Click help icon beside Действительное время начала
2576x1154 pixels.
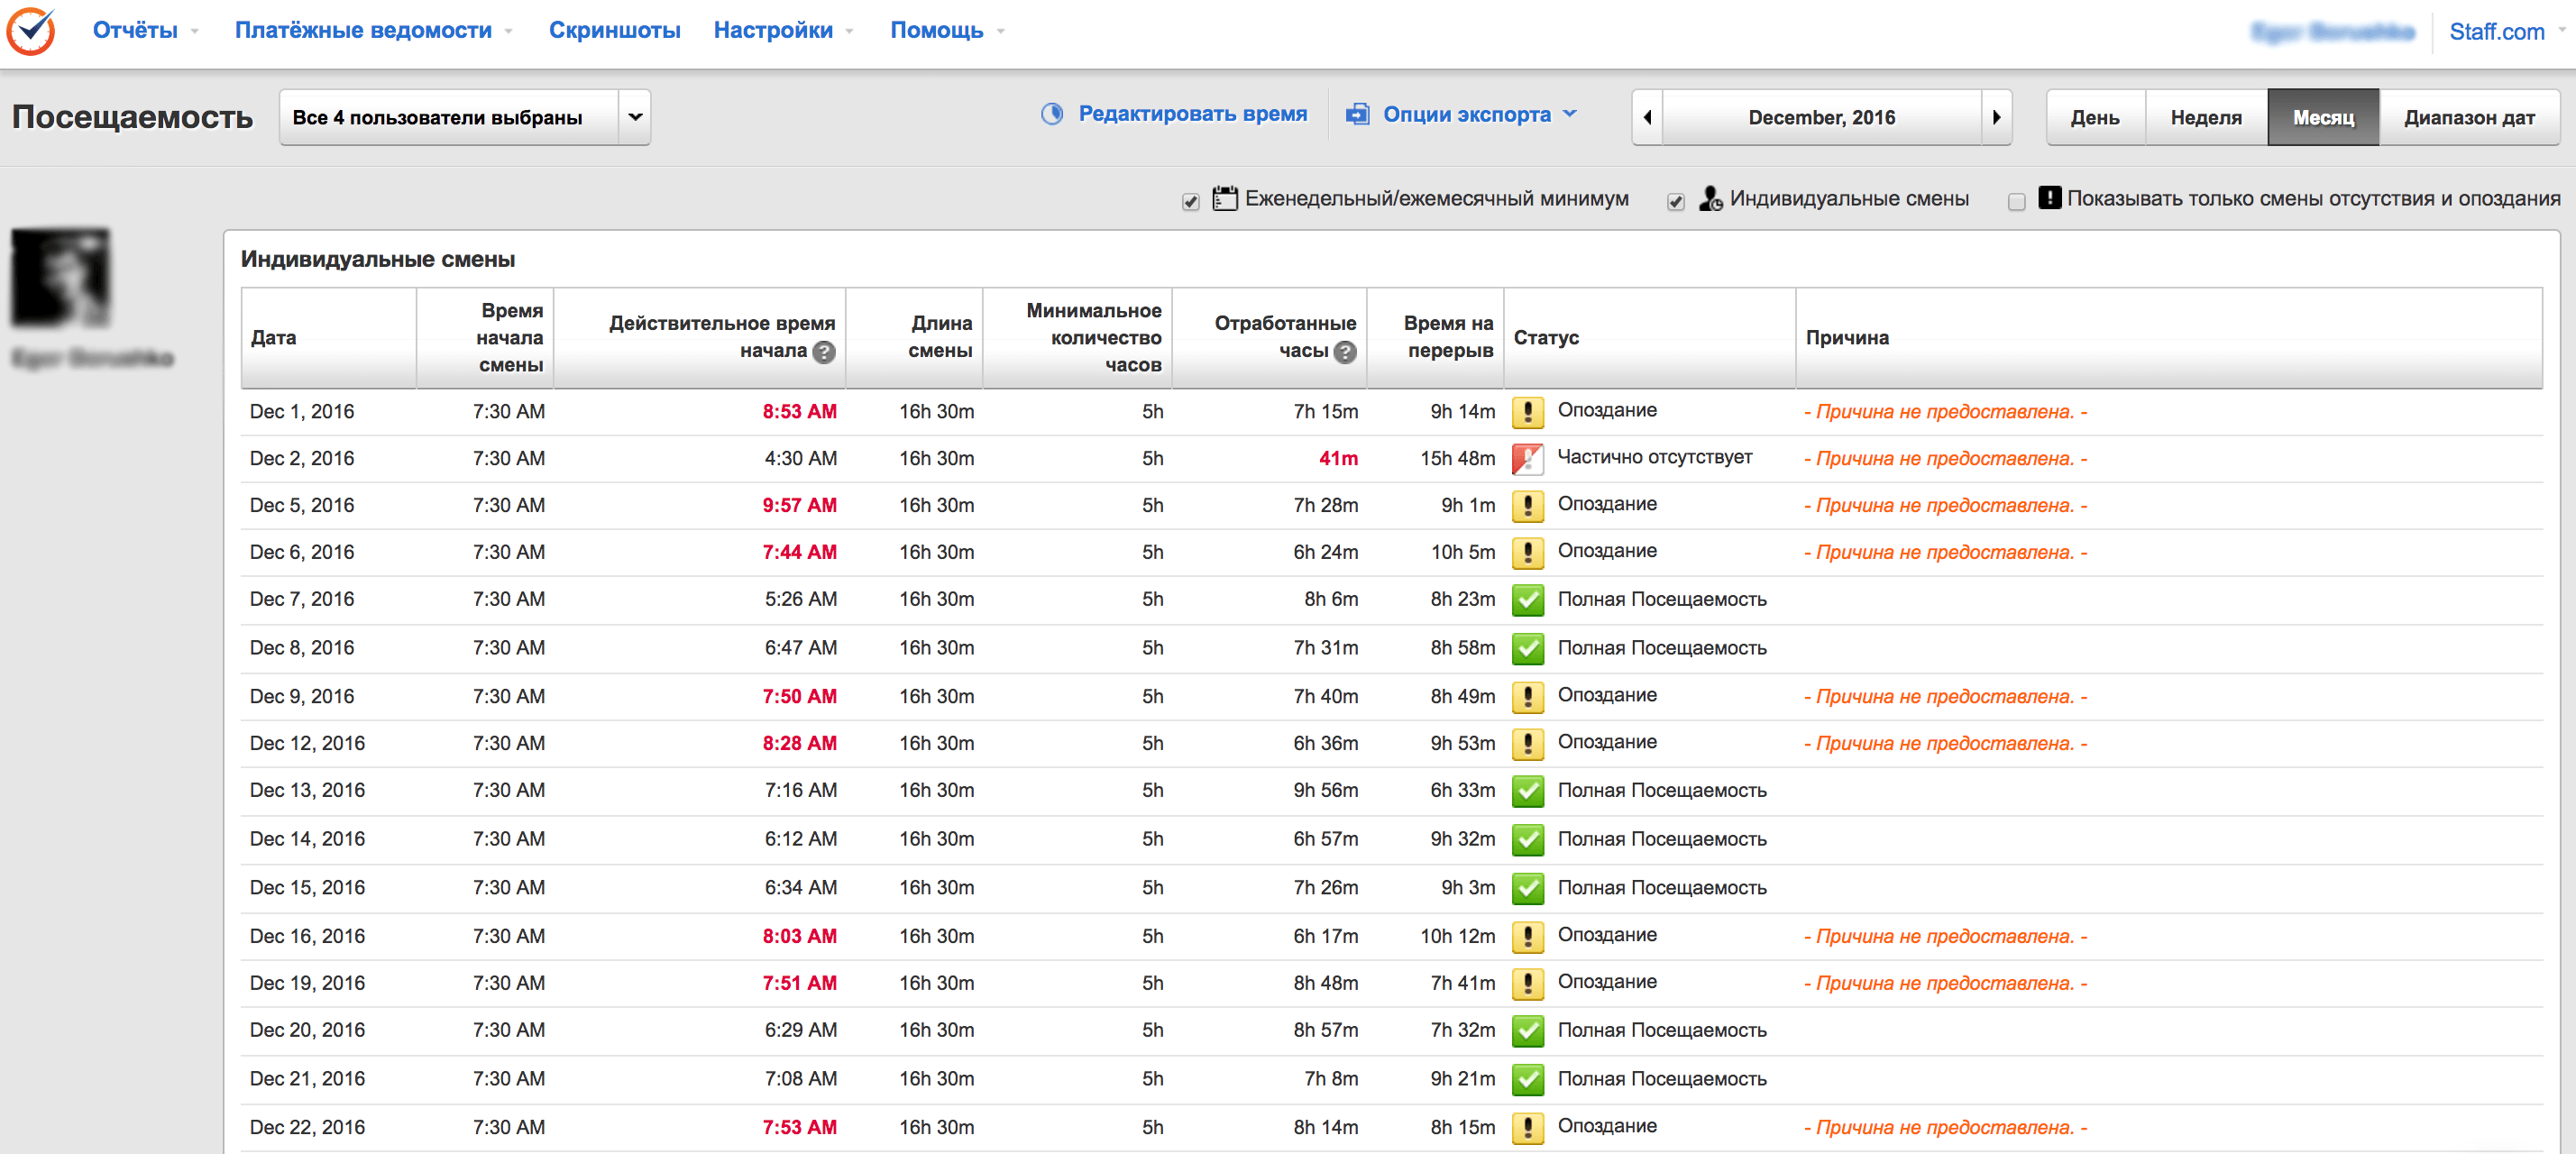point(823,352)
